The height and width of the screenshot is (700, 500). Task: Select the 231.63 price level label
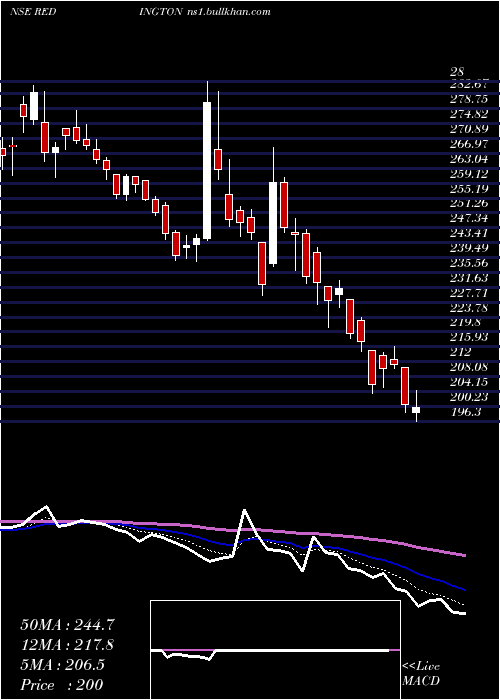(470, 278)
